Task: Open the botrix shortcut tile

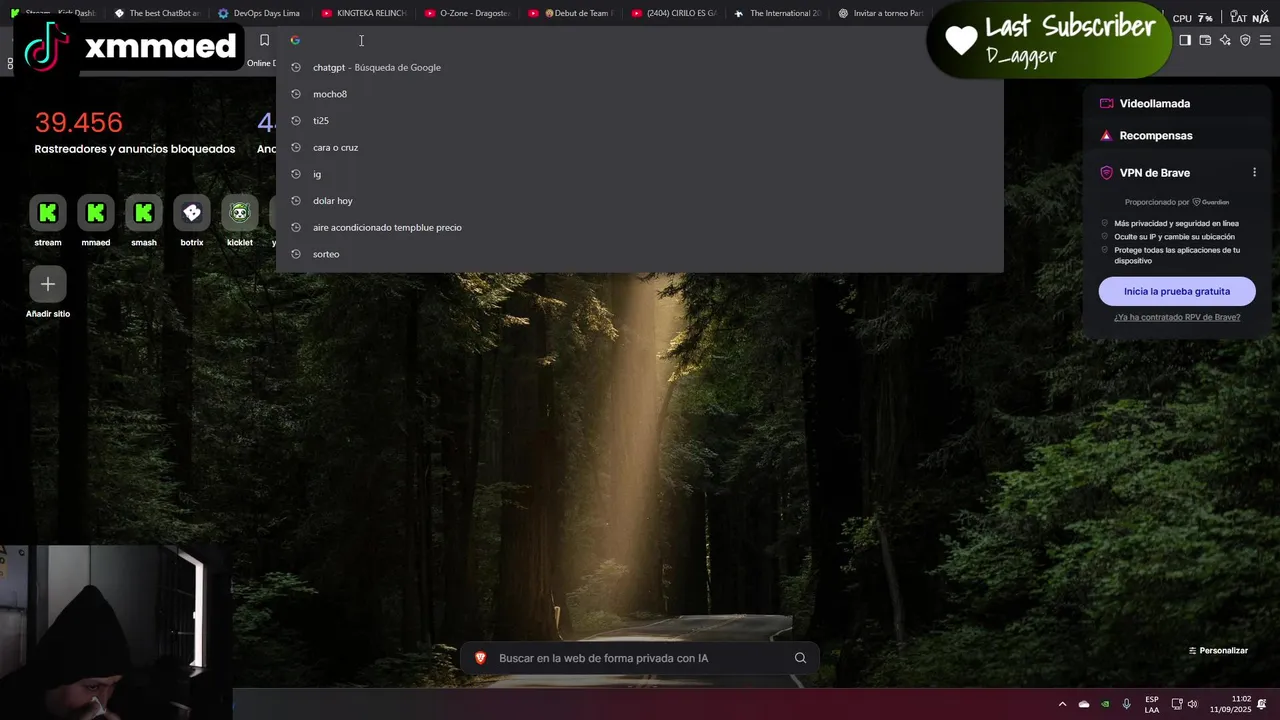Action: pyautogui.click(x=192, y=213)
